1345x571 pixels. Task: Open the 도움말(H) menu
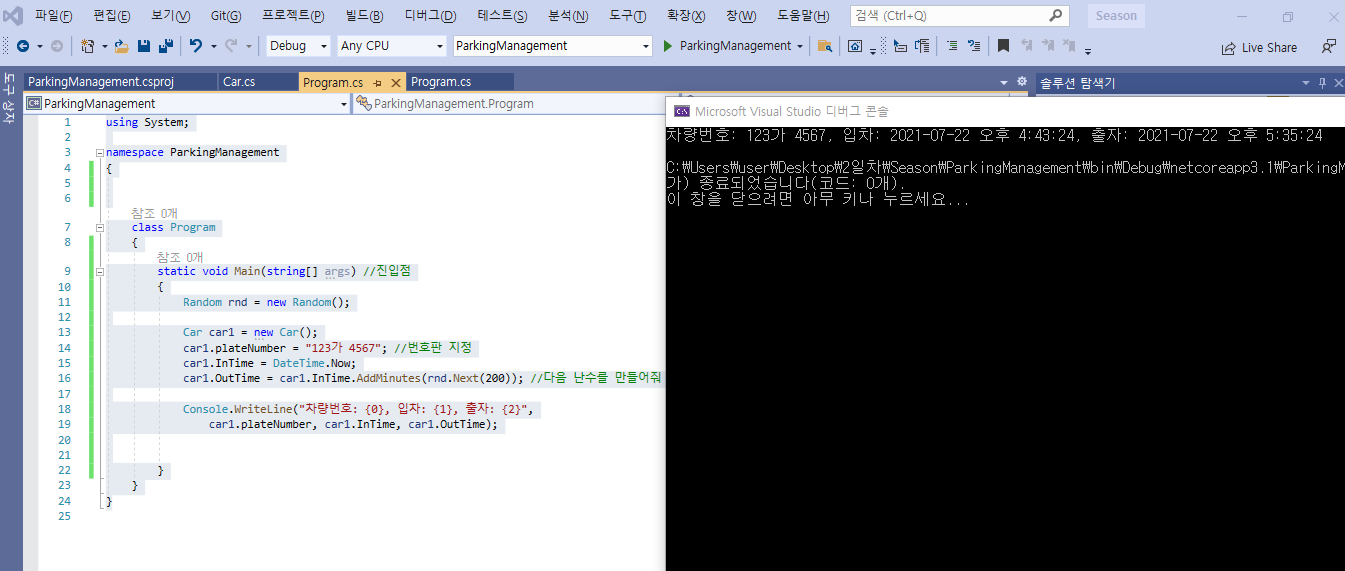click(x=803, y=16)
